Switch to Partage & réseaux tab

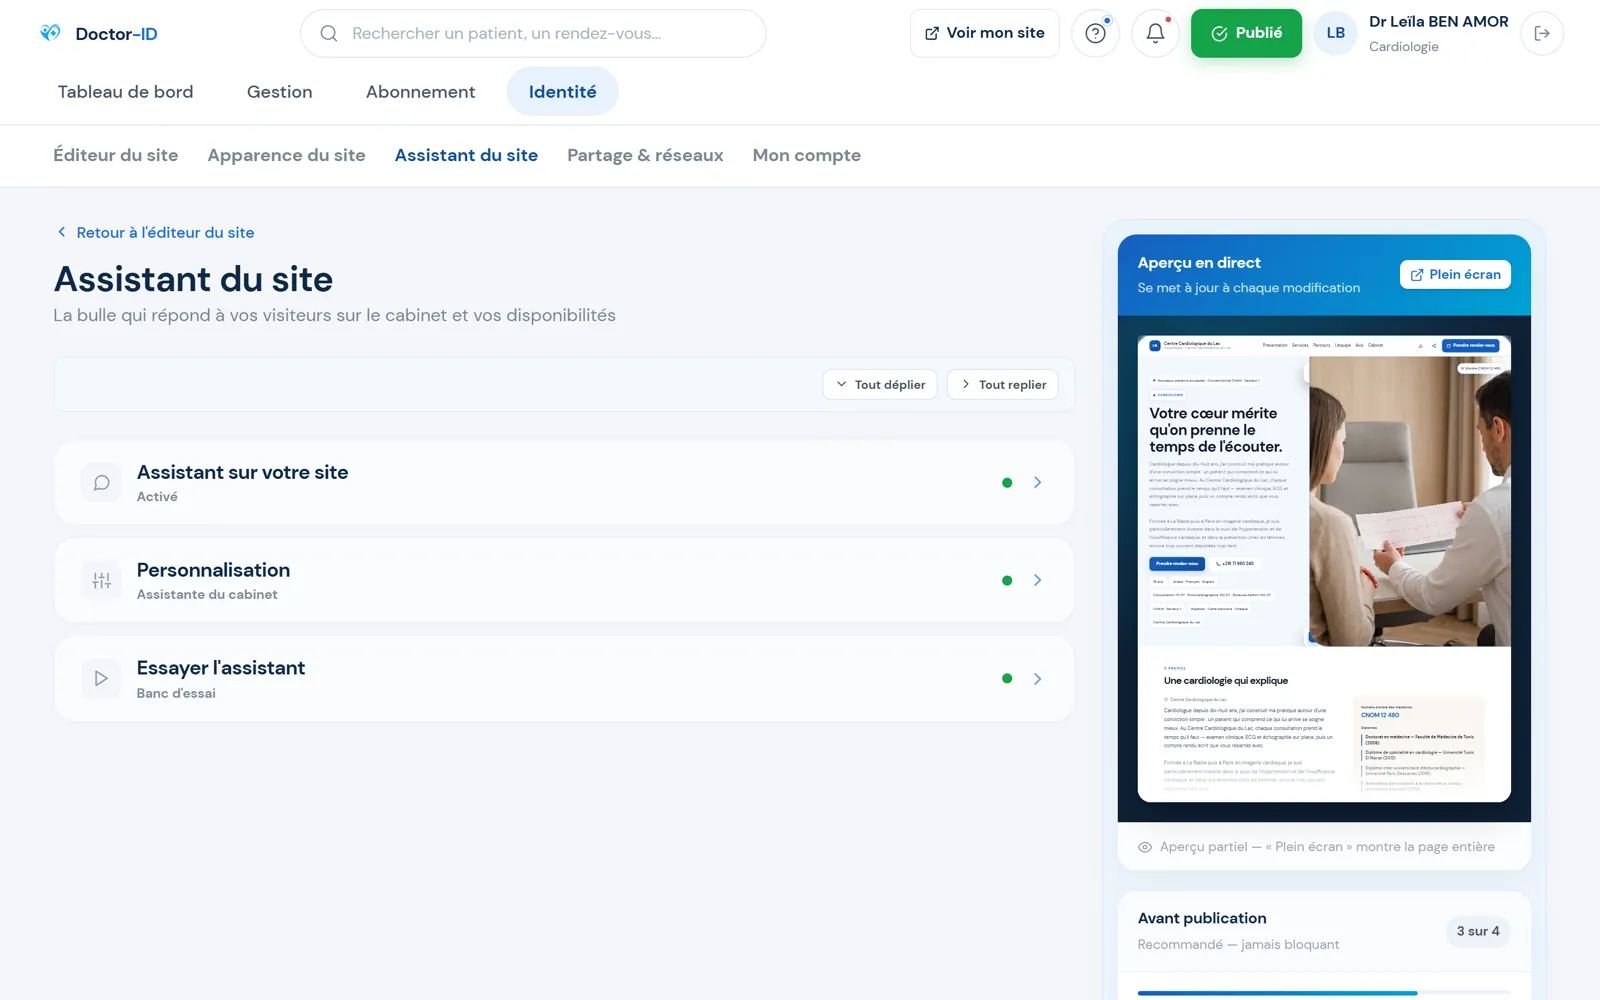pyautogui.click(x=645, y=156)
